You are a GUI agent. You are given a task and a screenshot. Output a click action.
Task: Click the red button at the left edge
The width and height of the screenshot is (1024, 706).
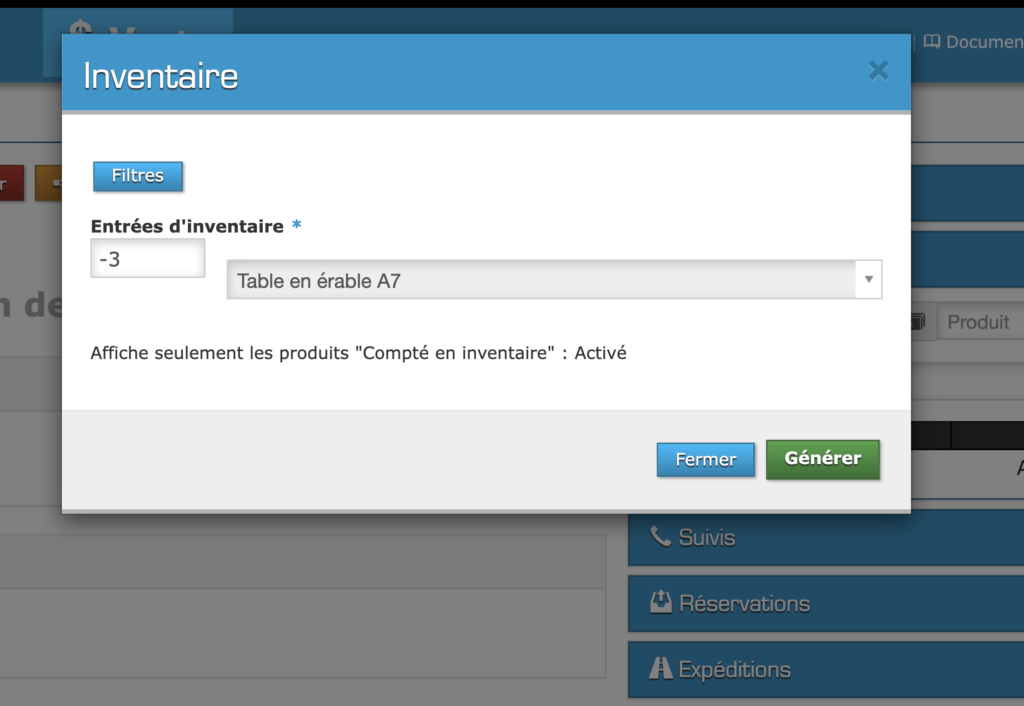point(10,183)
